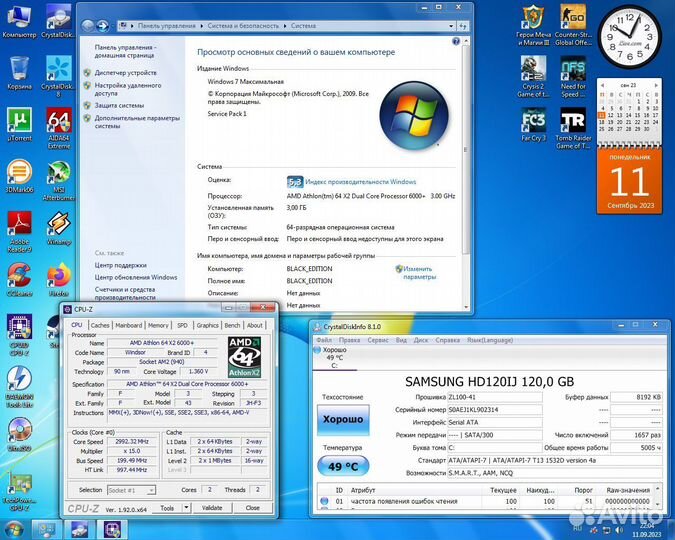Expand the address bar history dropdown

tap(451, 26)
